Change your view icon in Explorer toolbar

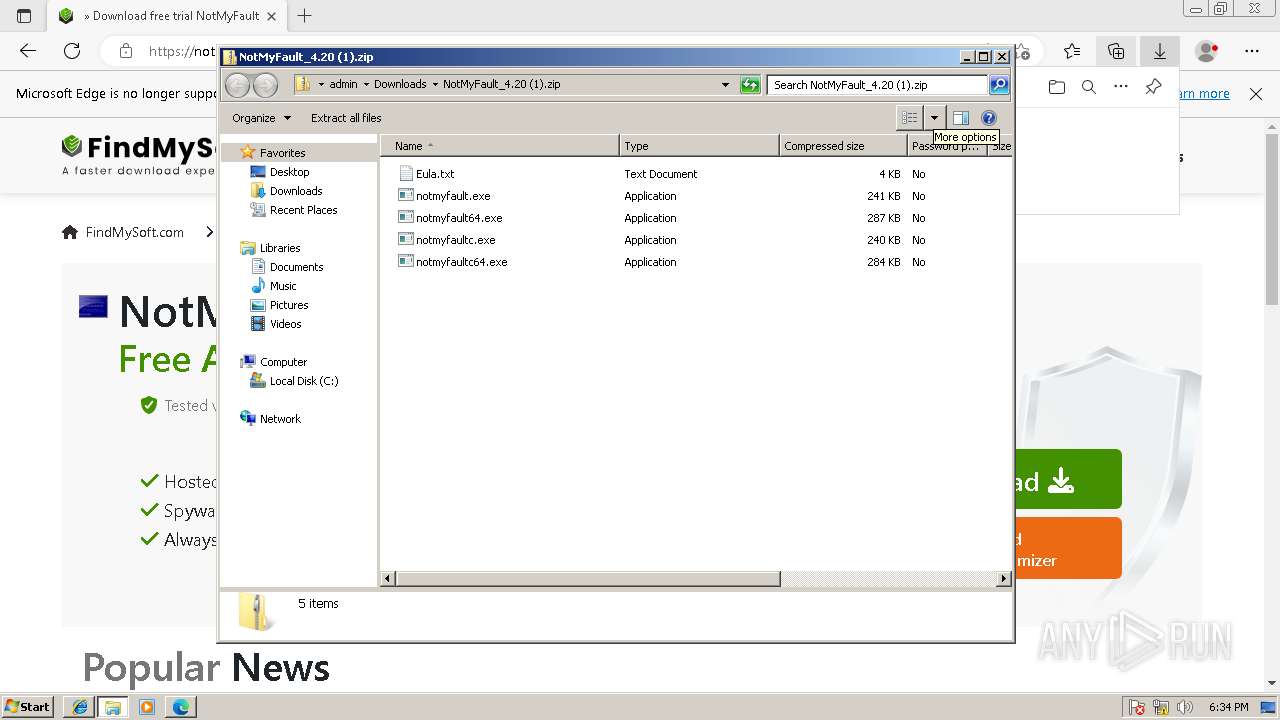tap(909, 118)
